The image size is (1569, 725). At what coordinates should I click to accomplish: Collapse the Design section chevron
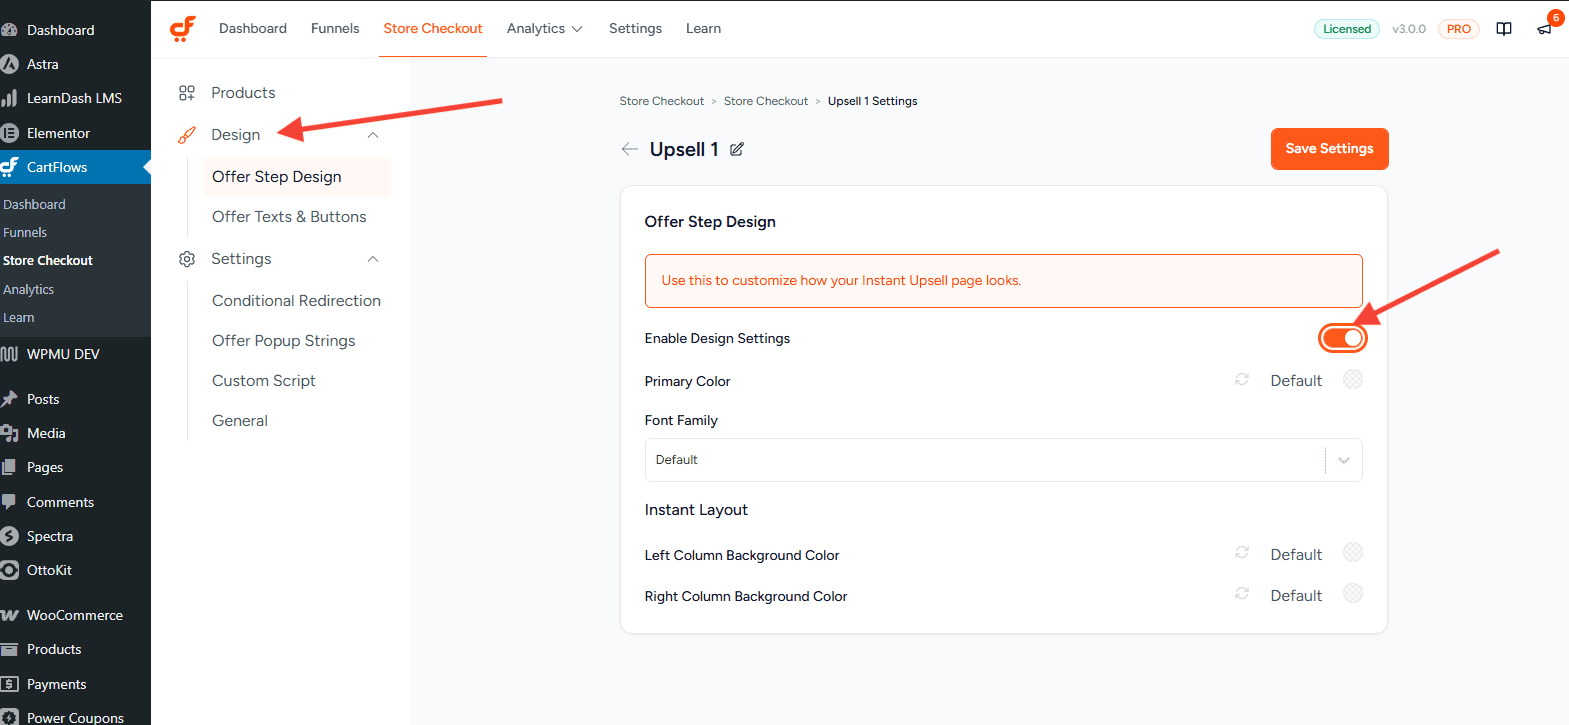[373, 135]
